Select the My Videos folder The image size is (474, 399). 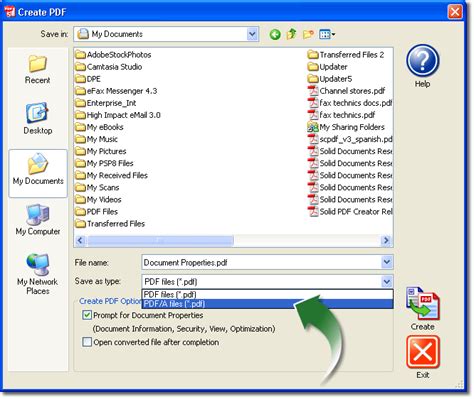(98, 199)
